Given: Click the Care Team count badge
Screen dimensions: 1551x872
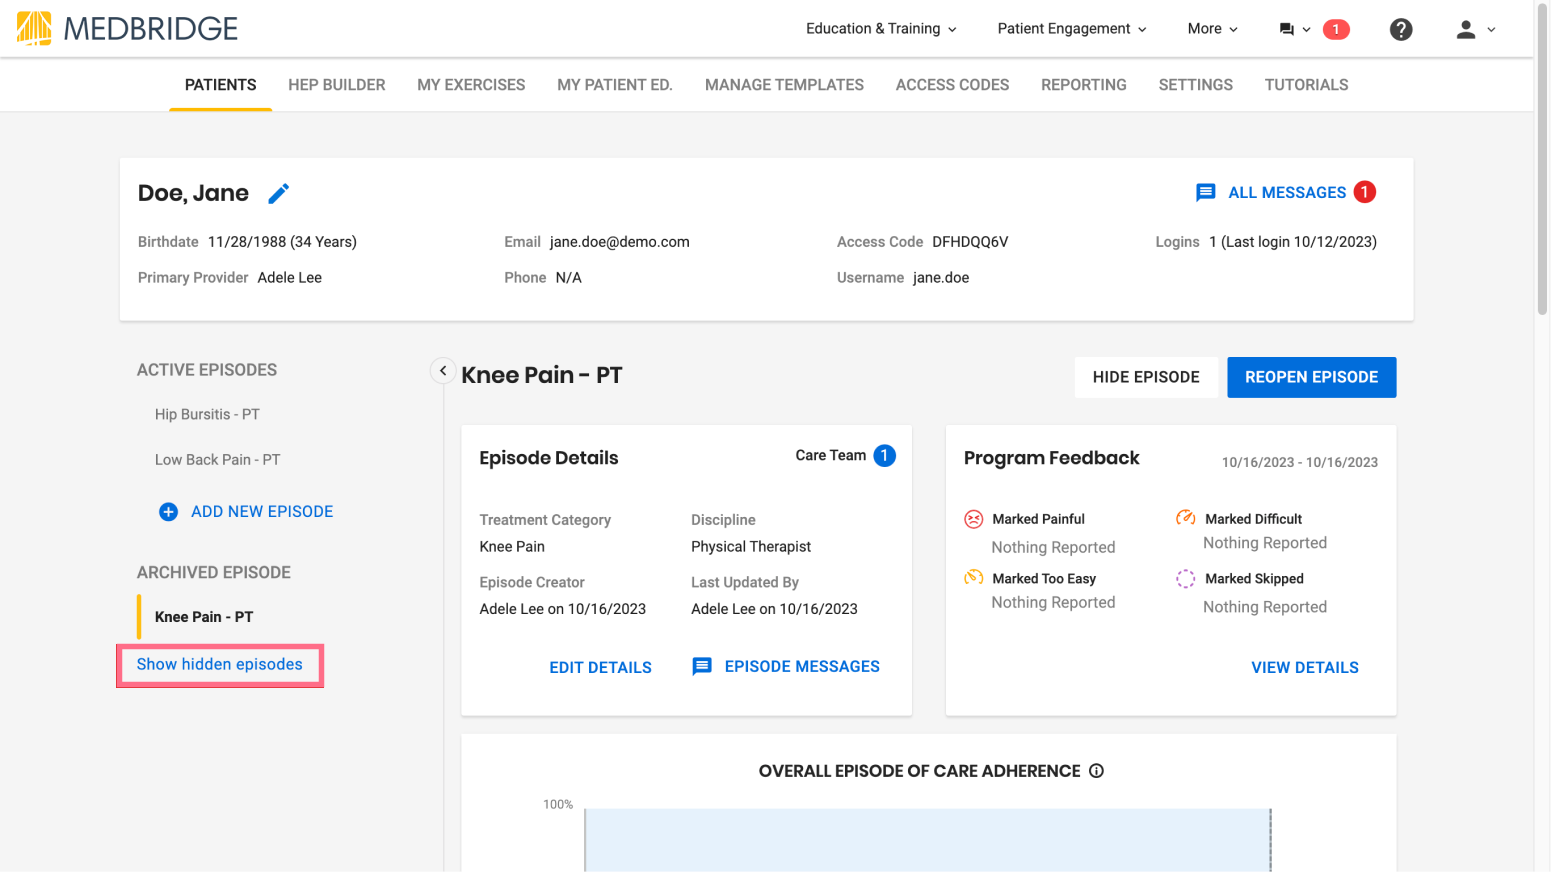Looking at the screenshot, I should pos(884,455).
